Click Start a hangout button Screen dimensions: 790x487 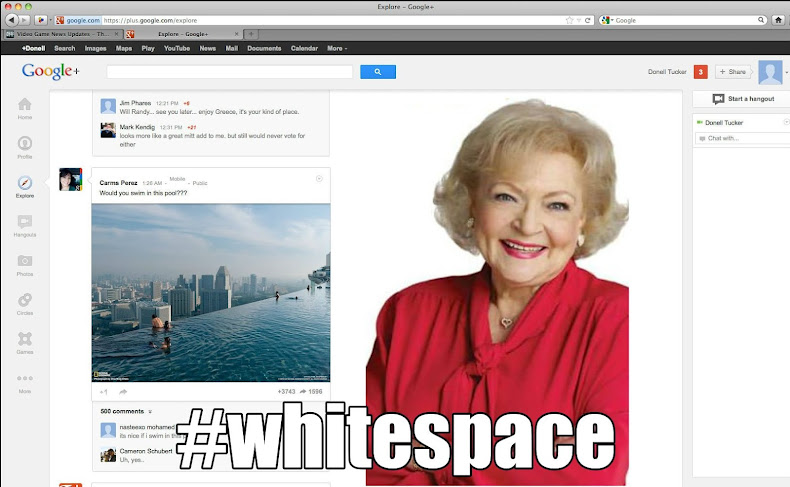tap(742, 99)
